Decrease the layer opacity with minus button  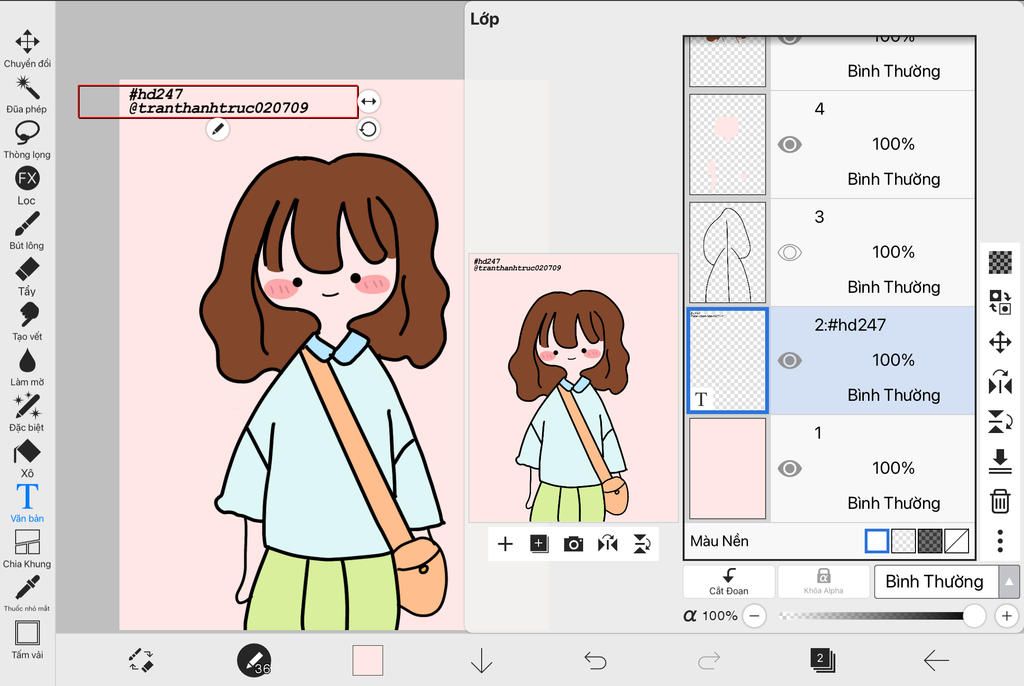754,615
